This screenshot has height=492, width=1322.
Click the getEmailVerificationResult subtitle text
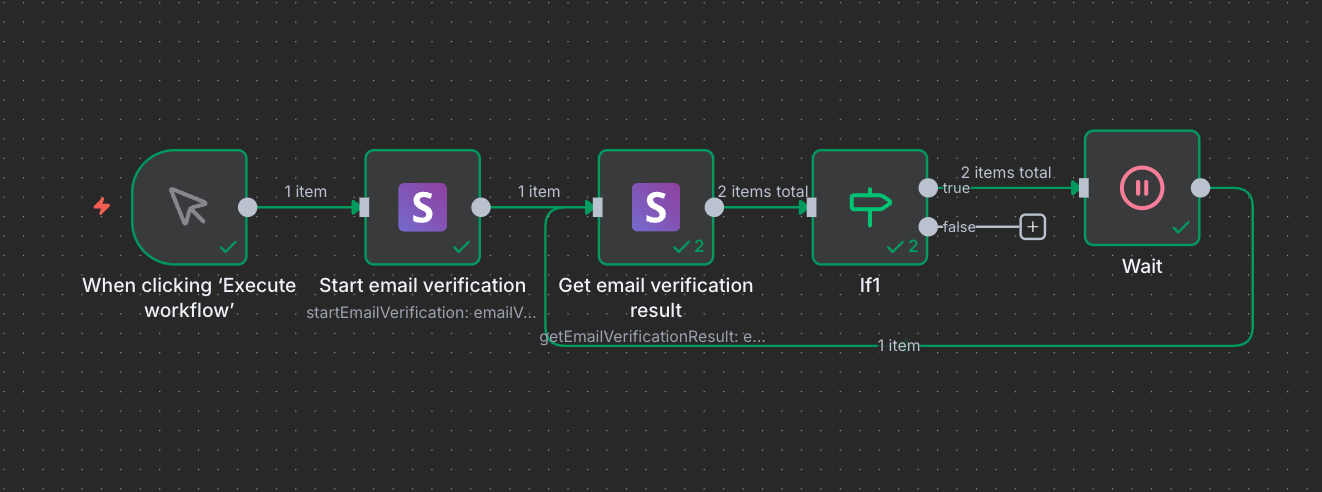tap(653, 337)
